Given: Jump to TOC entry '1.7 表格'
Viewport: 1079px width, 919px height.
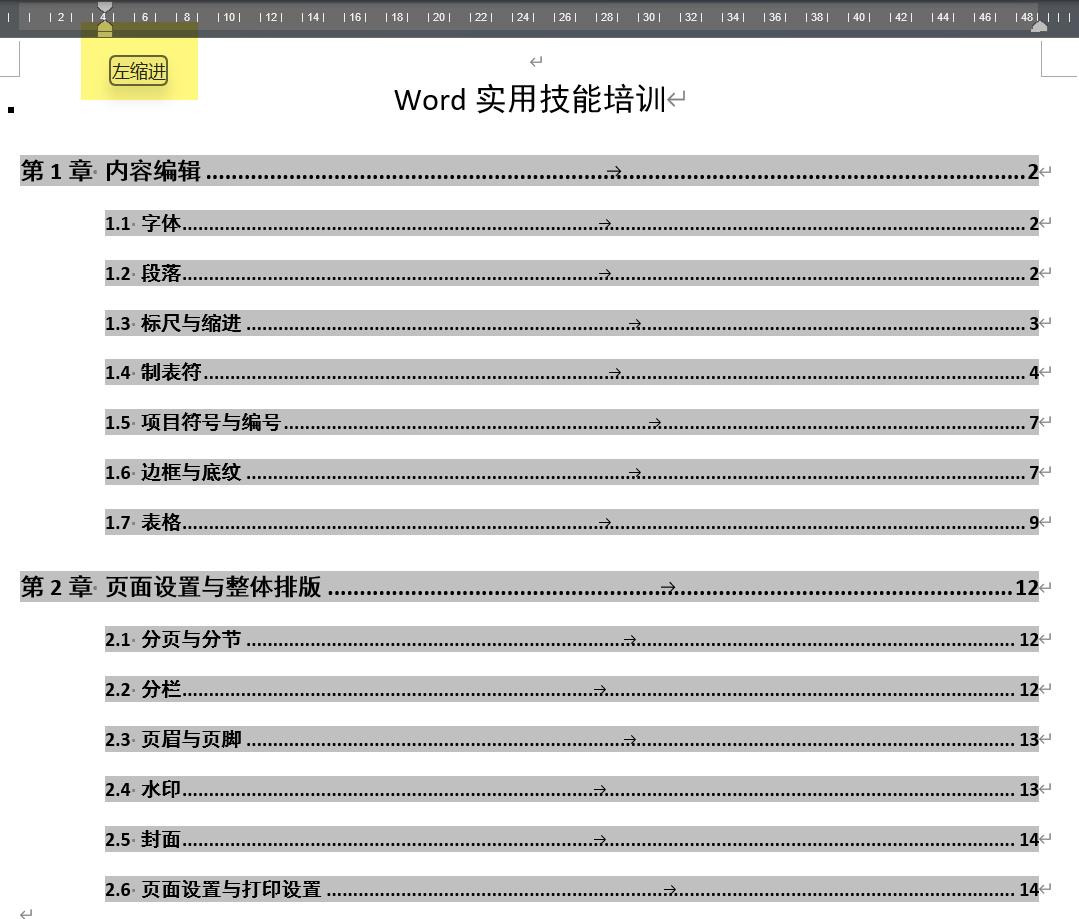Looking at the screenshot, I should click(572, 522).
